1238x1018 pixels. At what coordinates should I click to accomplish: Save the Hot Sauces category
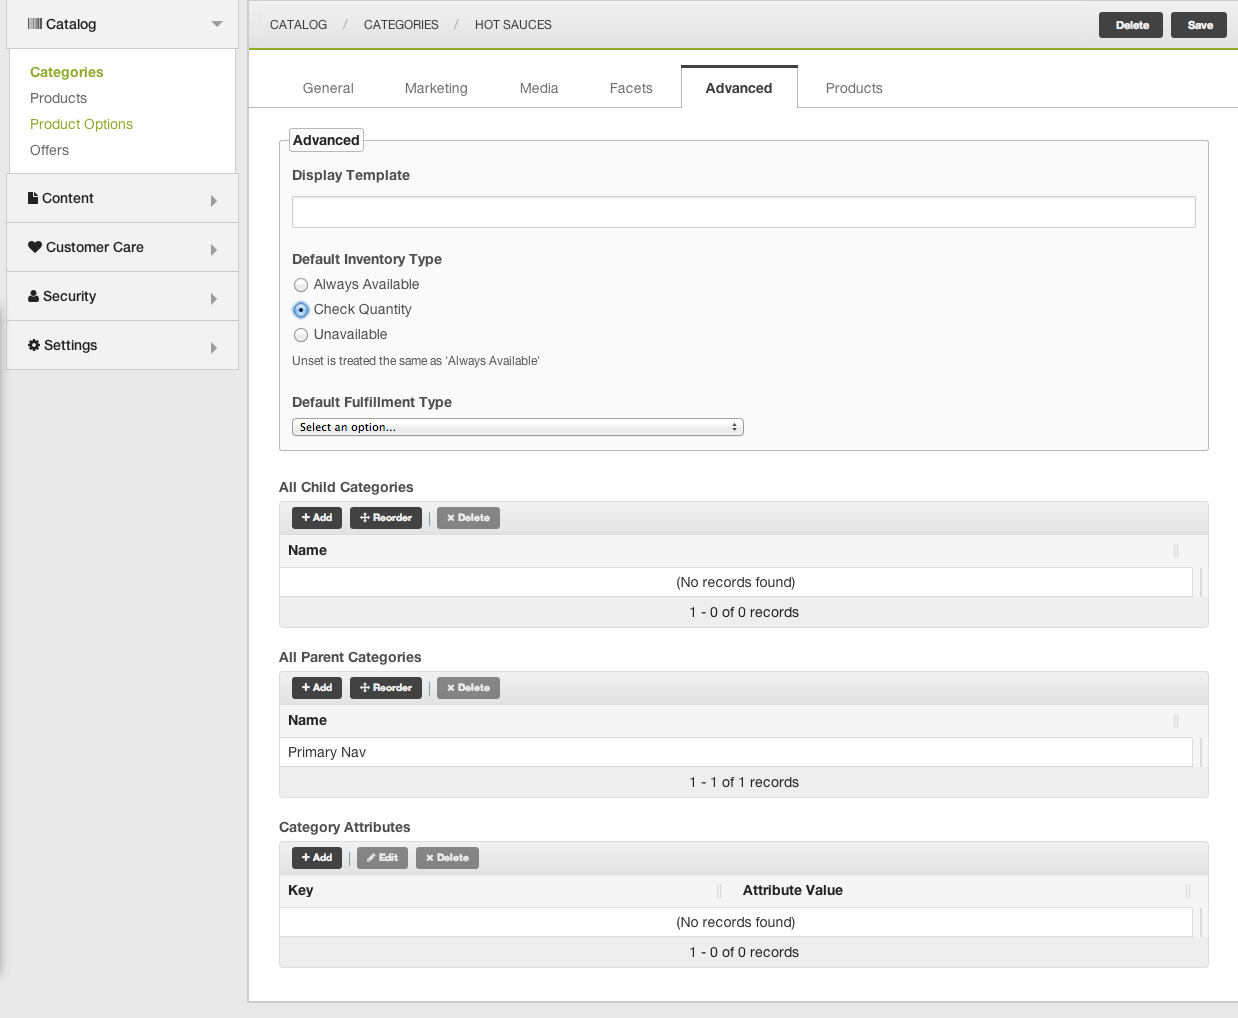[1200, 25]
